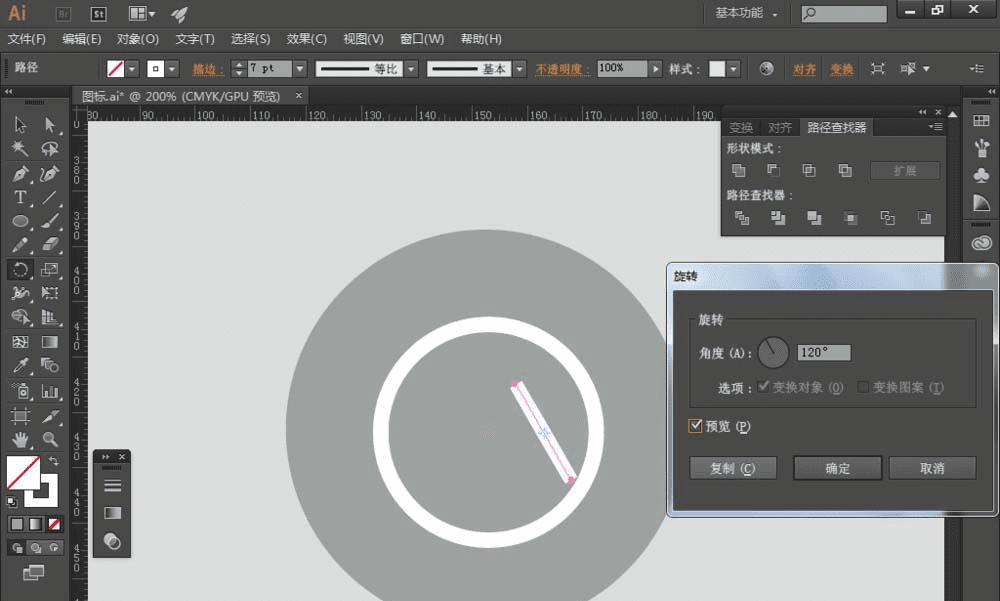Click Merge in Pathfinder row
This screenshot has height=601, width=1000.
[x=814, y=218]
